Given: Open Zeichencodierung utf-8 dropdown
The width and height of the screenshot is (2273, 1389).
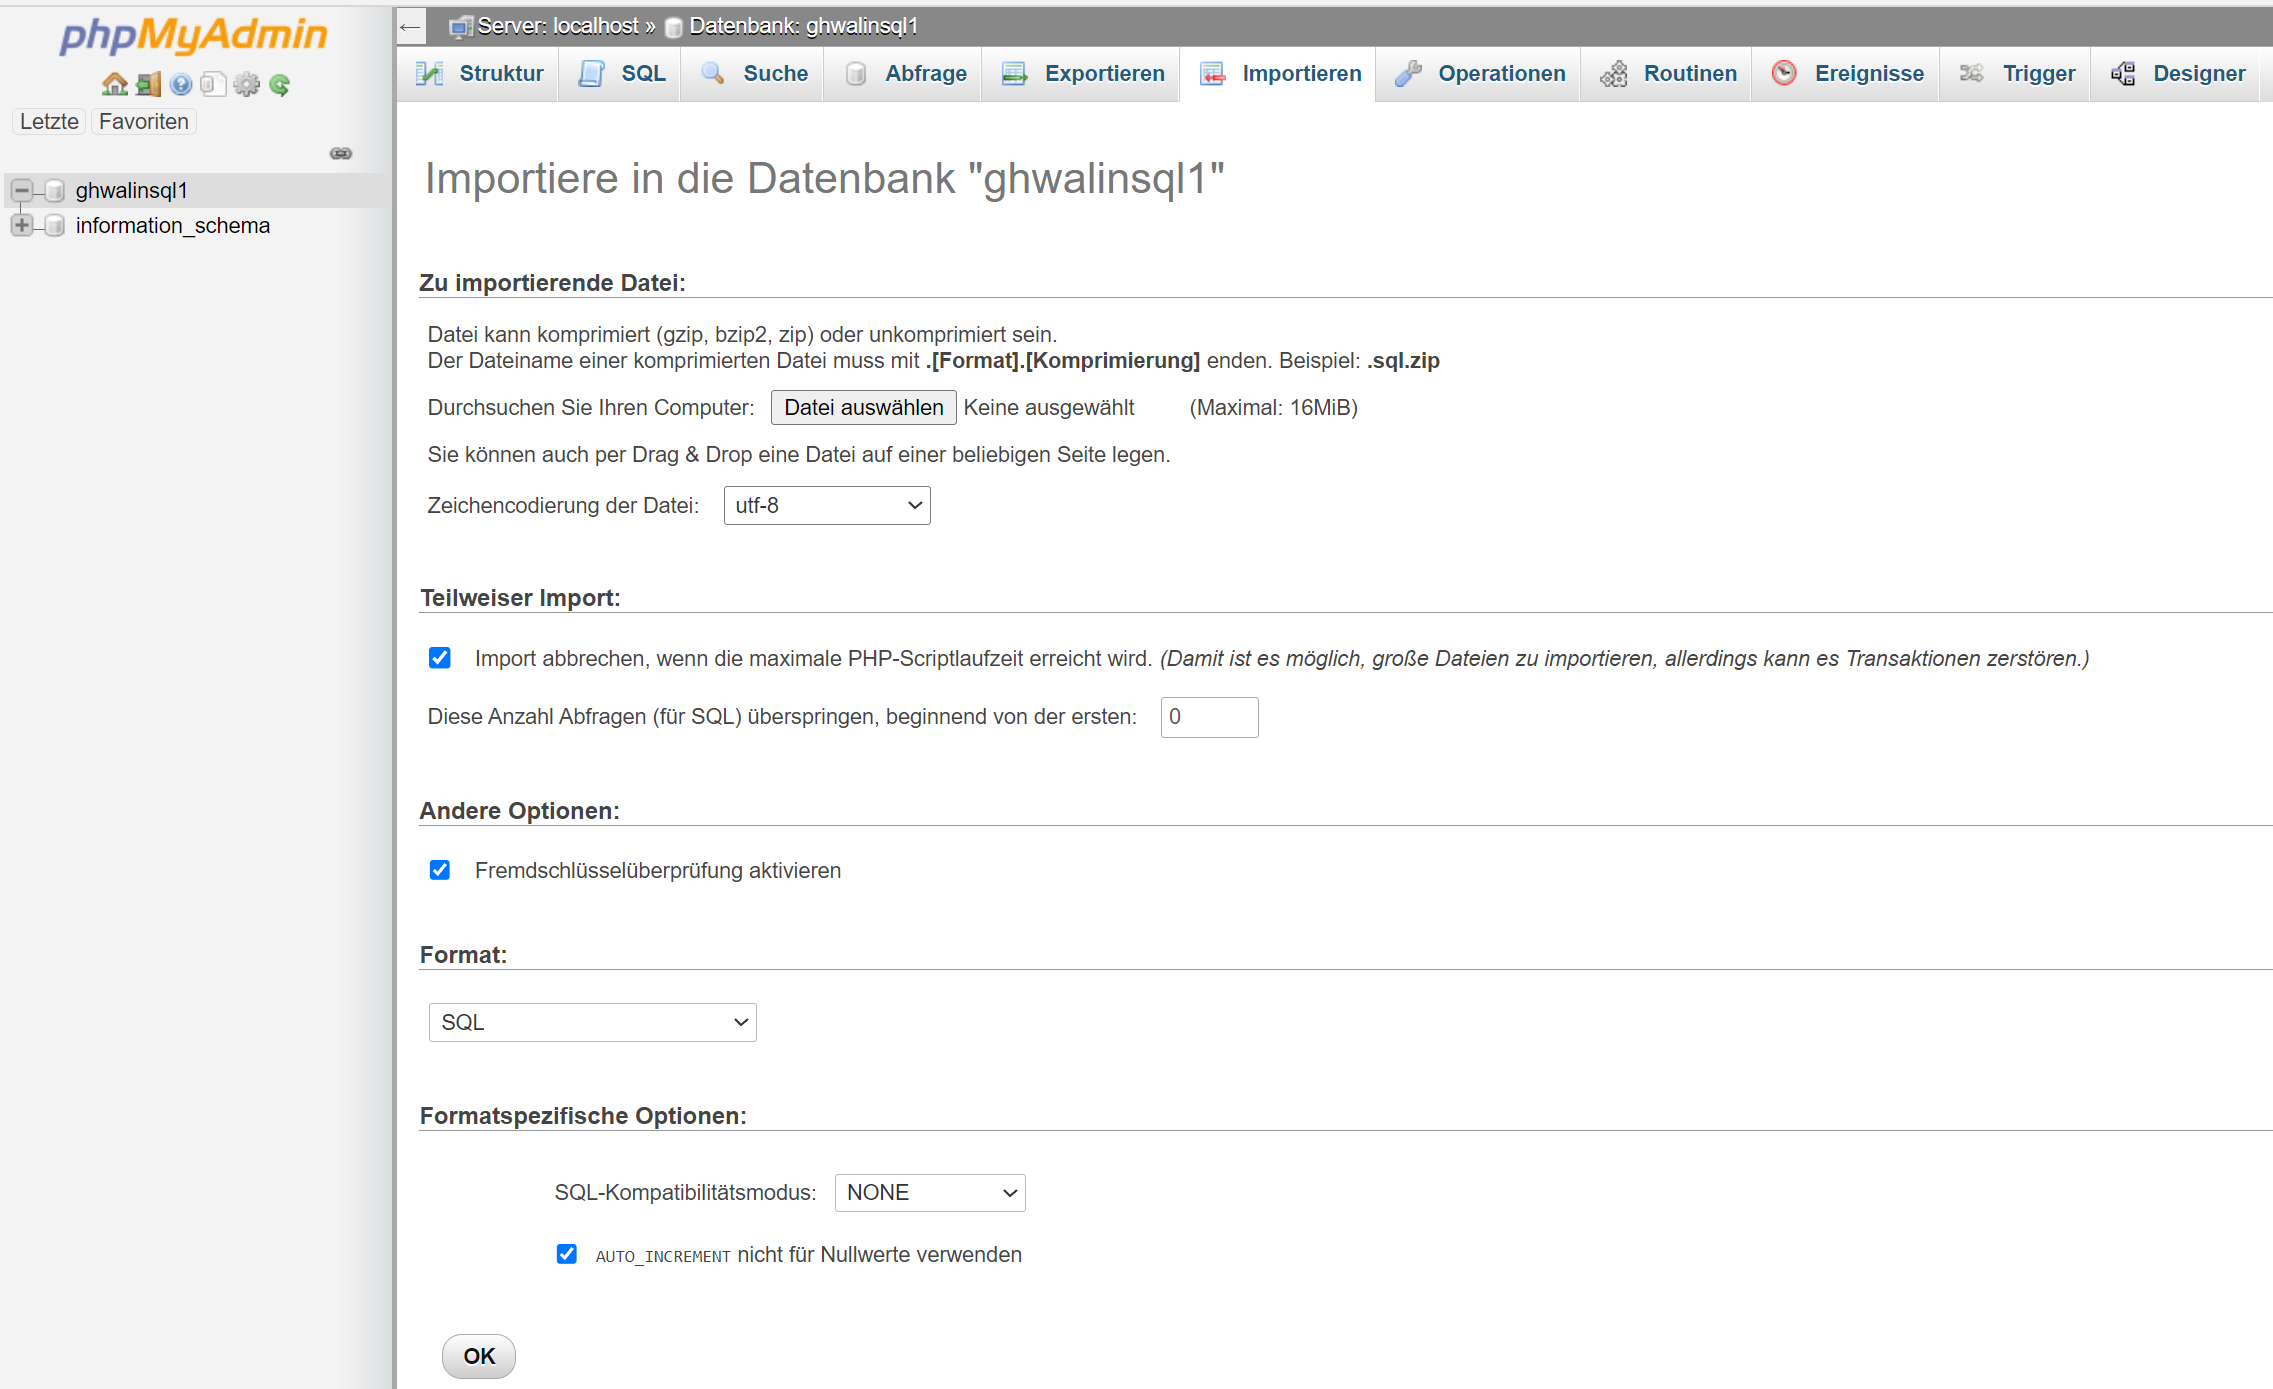Looking at the screenshot, I should point(827,506).
